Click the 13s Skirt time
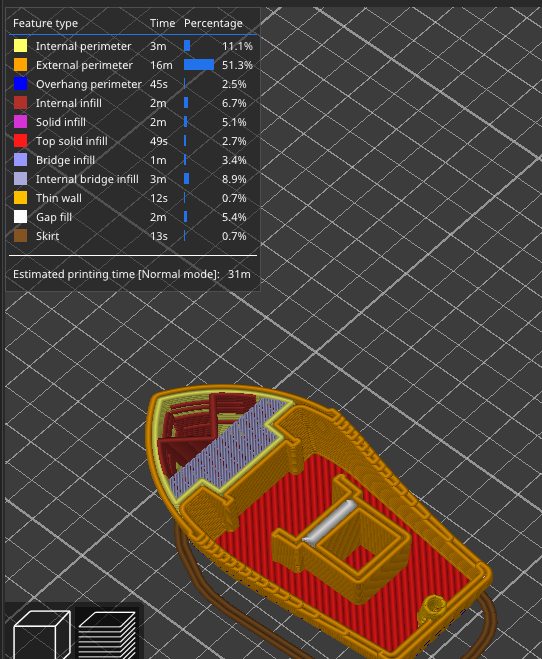Screen dimensions: 542x659 point(158,236)
